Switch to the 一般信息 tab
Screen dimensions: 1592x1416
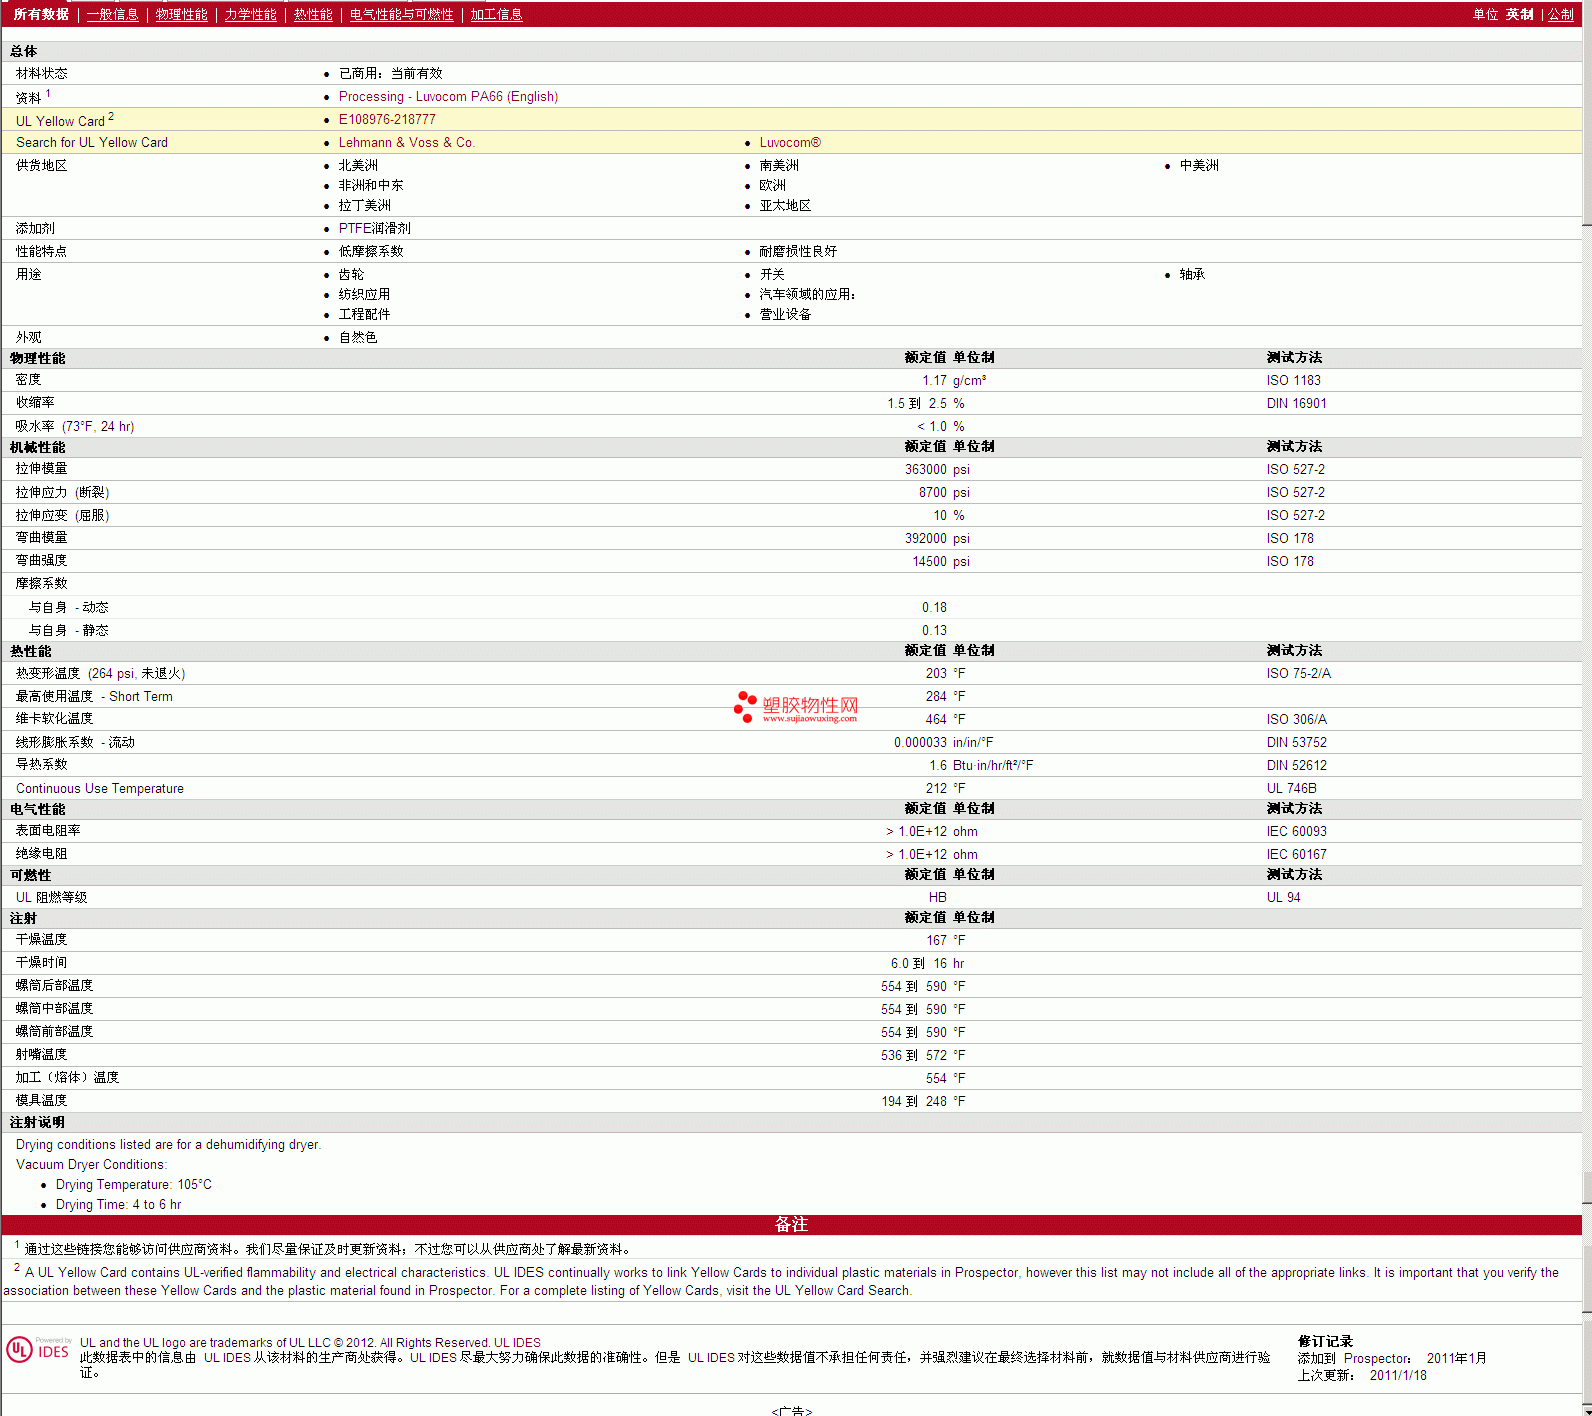(x=112, y=14)
